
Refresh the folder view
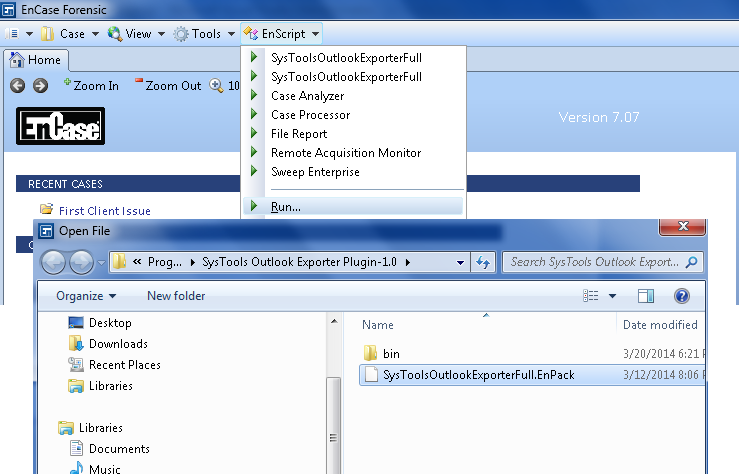click(483, 262)
